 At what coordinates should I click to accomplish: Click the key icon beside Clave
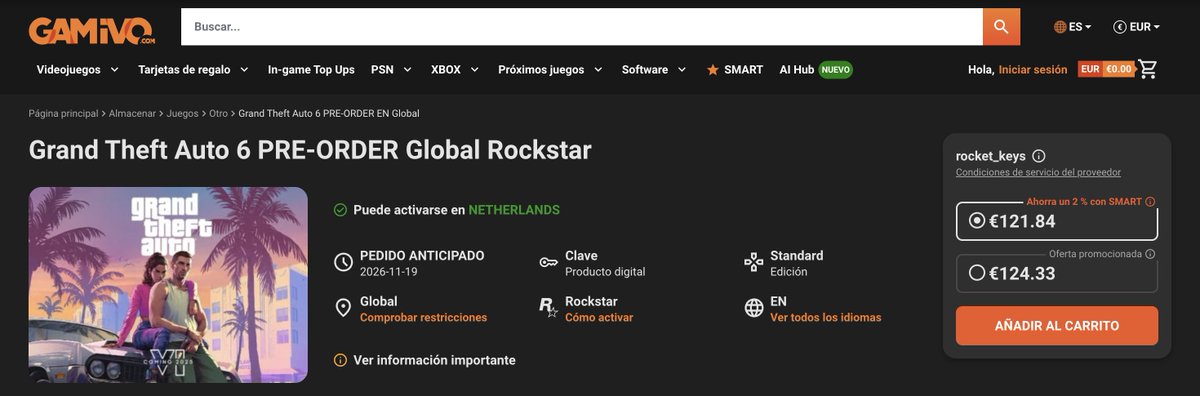click(548, 263)
